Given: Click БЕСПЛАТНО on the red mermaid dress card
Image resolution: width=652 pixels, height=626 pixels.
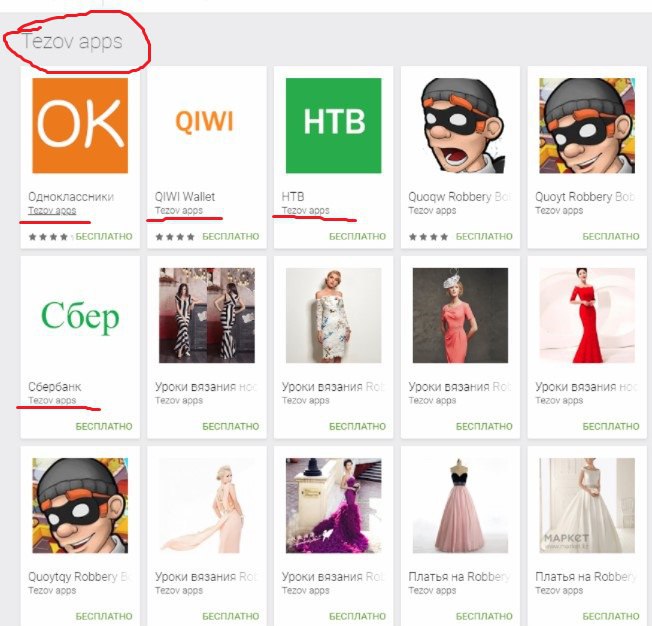Looking at the screenshot, I should 611,426.
